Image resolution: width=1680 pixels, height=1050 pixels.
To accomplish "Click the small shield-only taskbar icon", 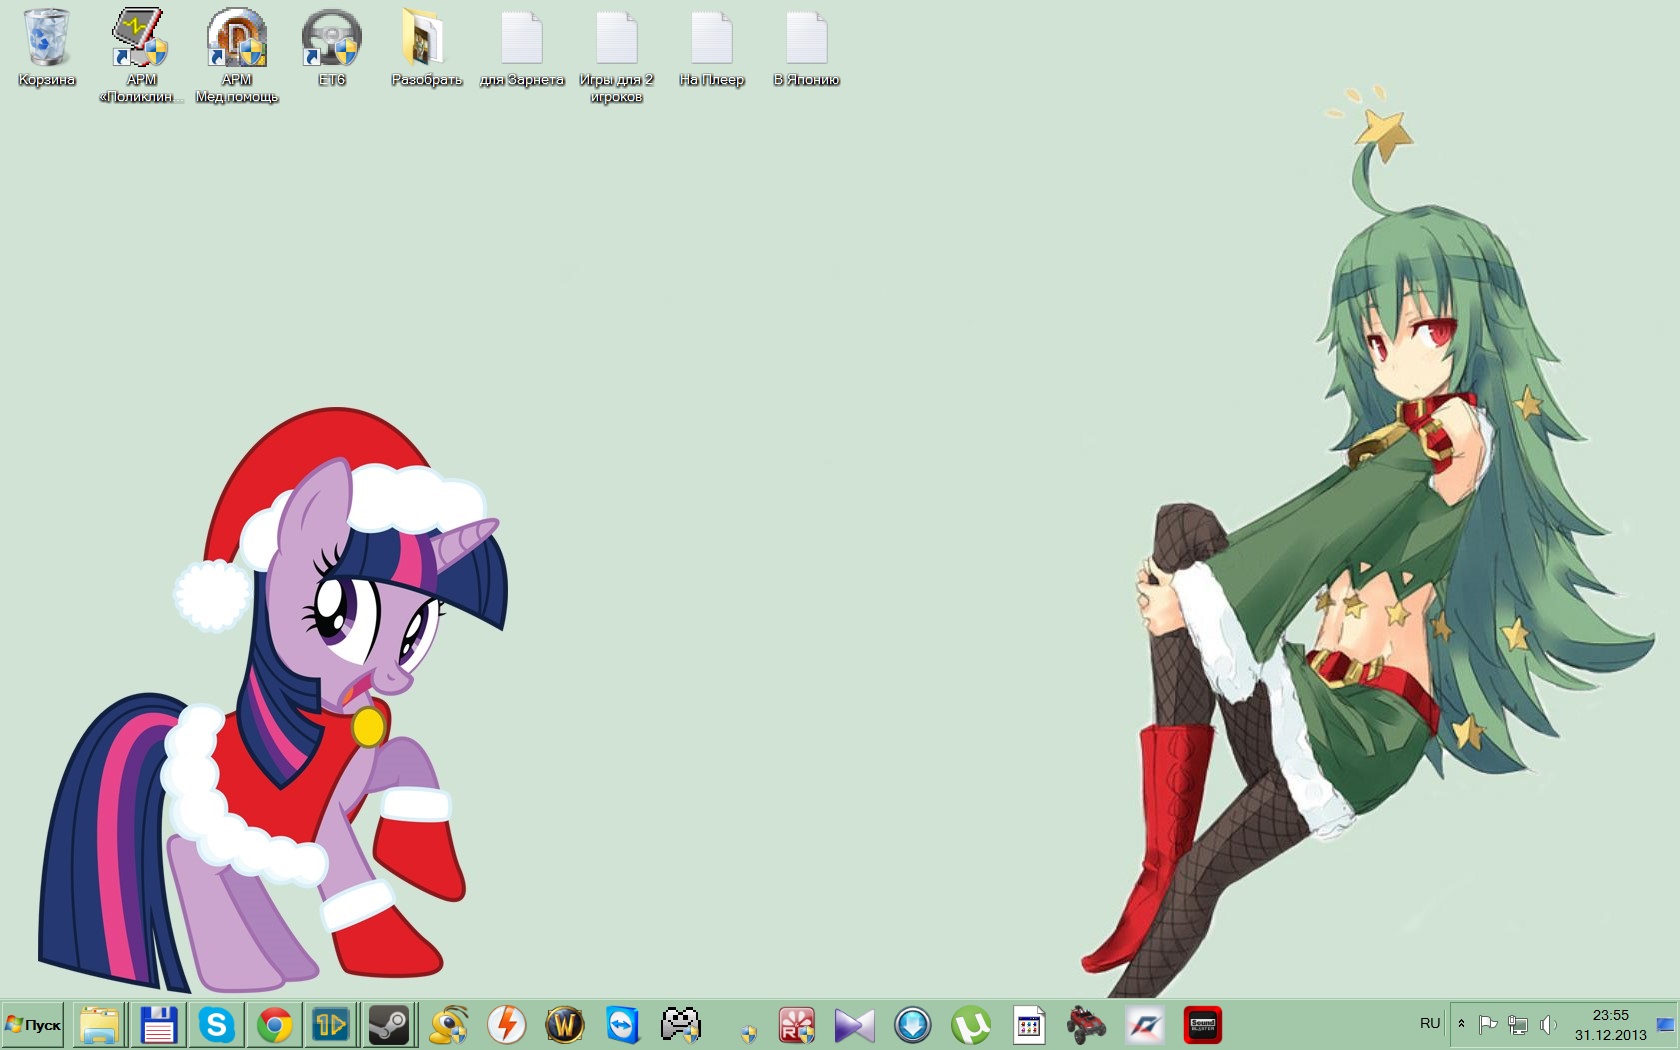I will click(748, 1034).
